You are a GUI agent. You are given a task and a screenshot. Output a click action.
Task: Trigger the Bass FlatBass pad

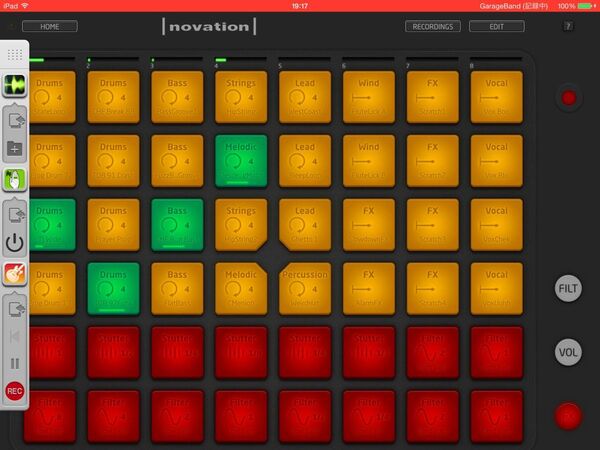(177, 289)
